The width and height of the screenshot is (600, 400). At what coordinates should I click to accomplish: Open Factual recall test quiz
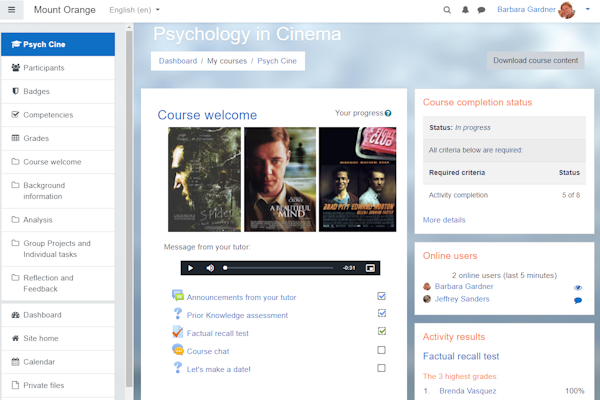[218, 333]
